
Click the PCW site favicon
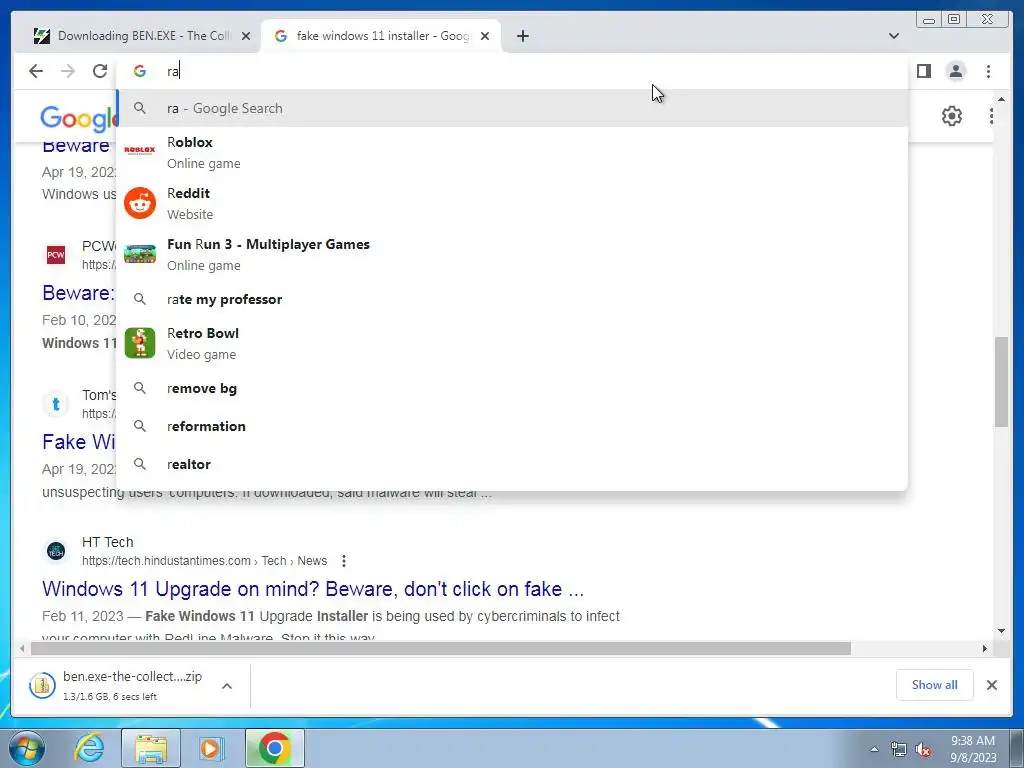[56, 255]
